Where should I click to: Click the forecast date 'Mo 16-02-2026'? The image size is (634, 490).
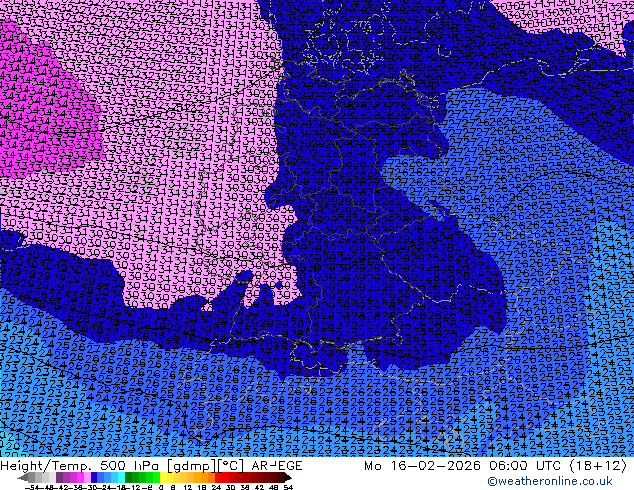(422, 466)
